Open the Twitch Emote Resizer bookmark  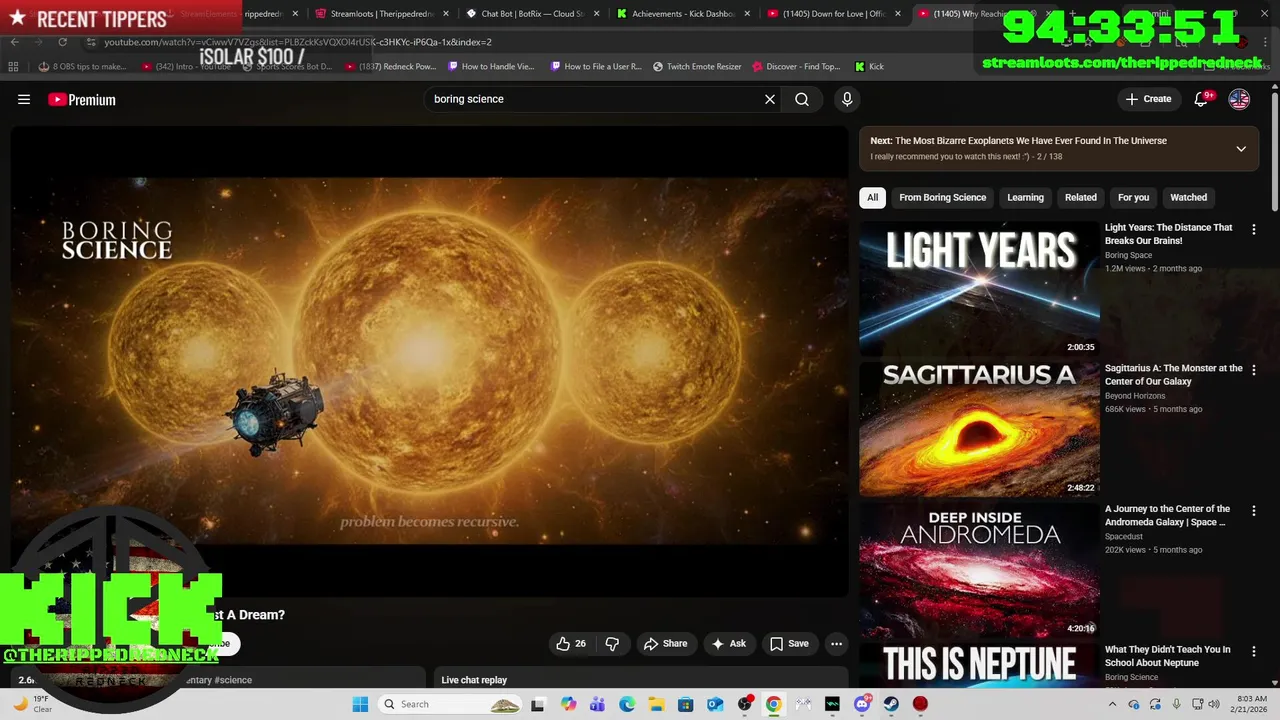click(x=697, y=67)
